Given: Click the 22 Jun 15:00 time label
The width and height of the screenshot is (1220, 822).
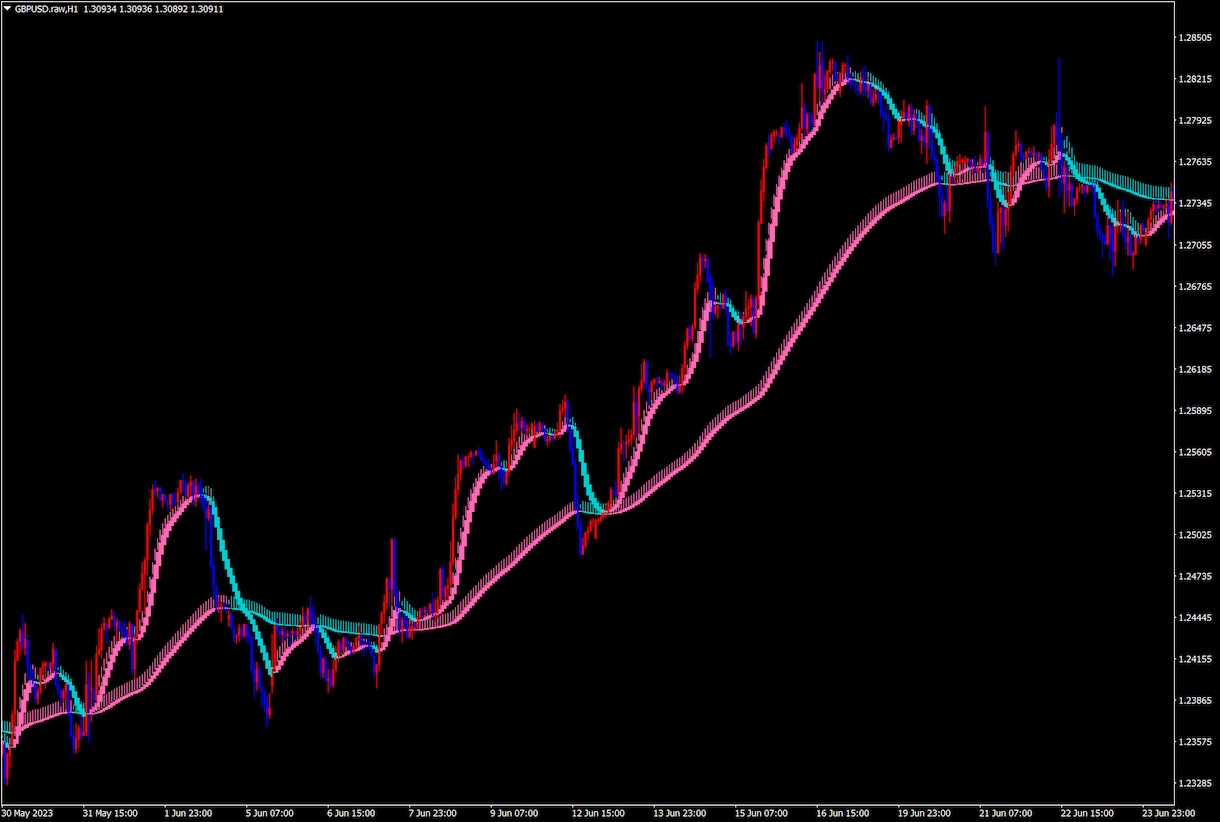Looking at the screenshot, I should pyautogui.click(x=1086, y=813).
